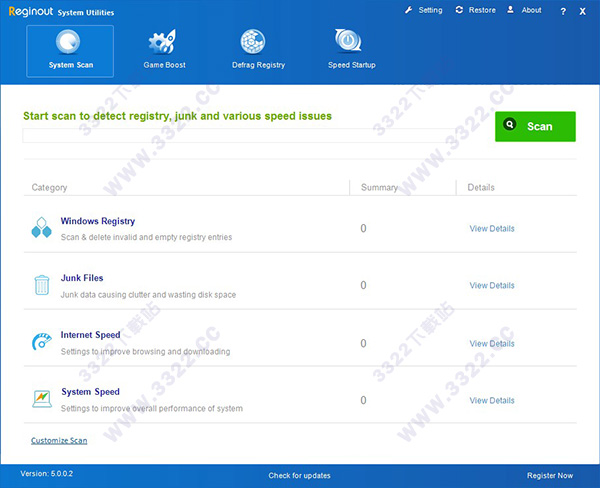Click Windows Registry summary count 0

click(363, 228)
